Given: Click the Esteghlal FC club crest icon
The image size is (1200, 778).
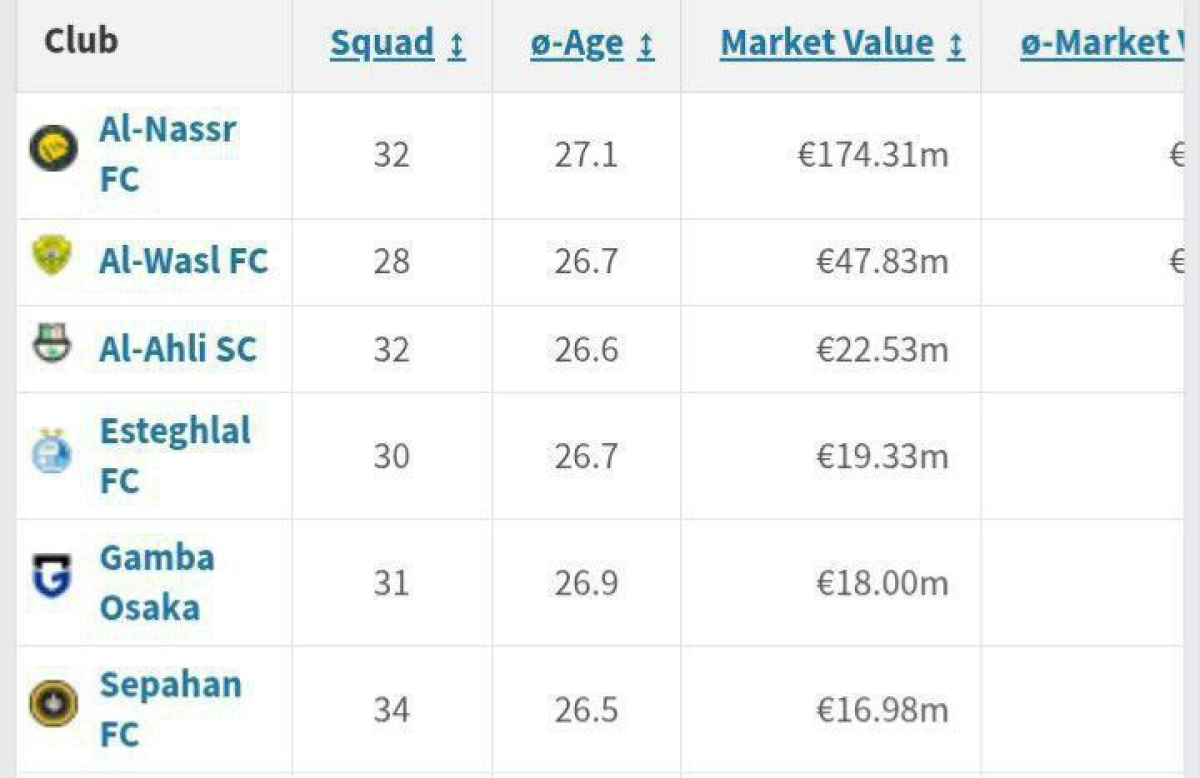Looking at the screenshot, I should (52, 454).
